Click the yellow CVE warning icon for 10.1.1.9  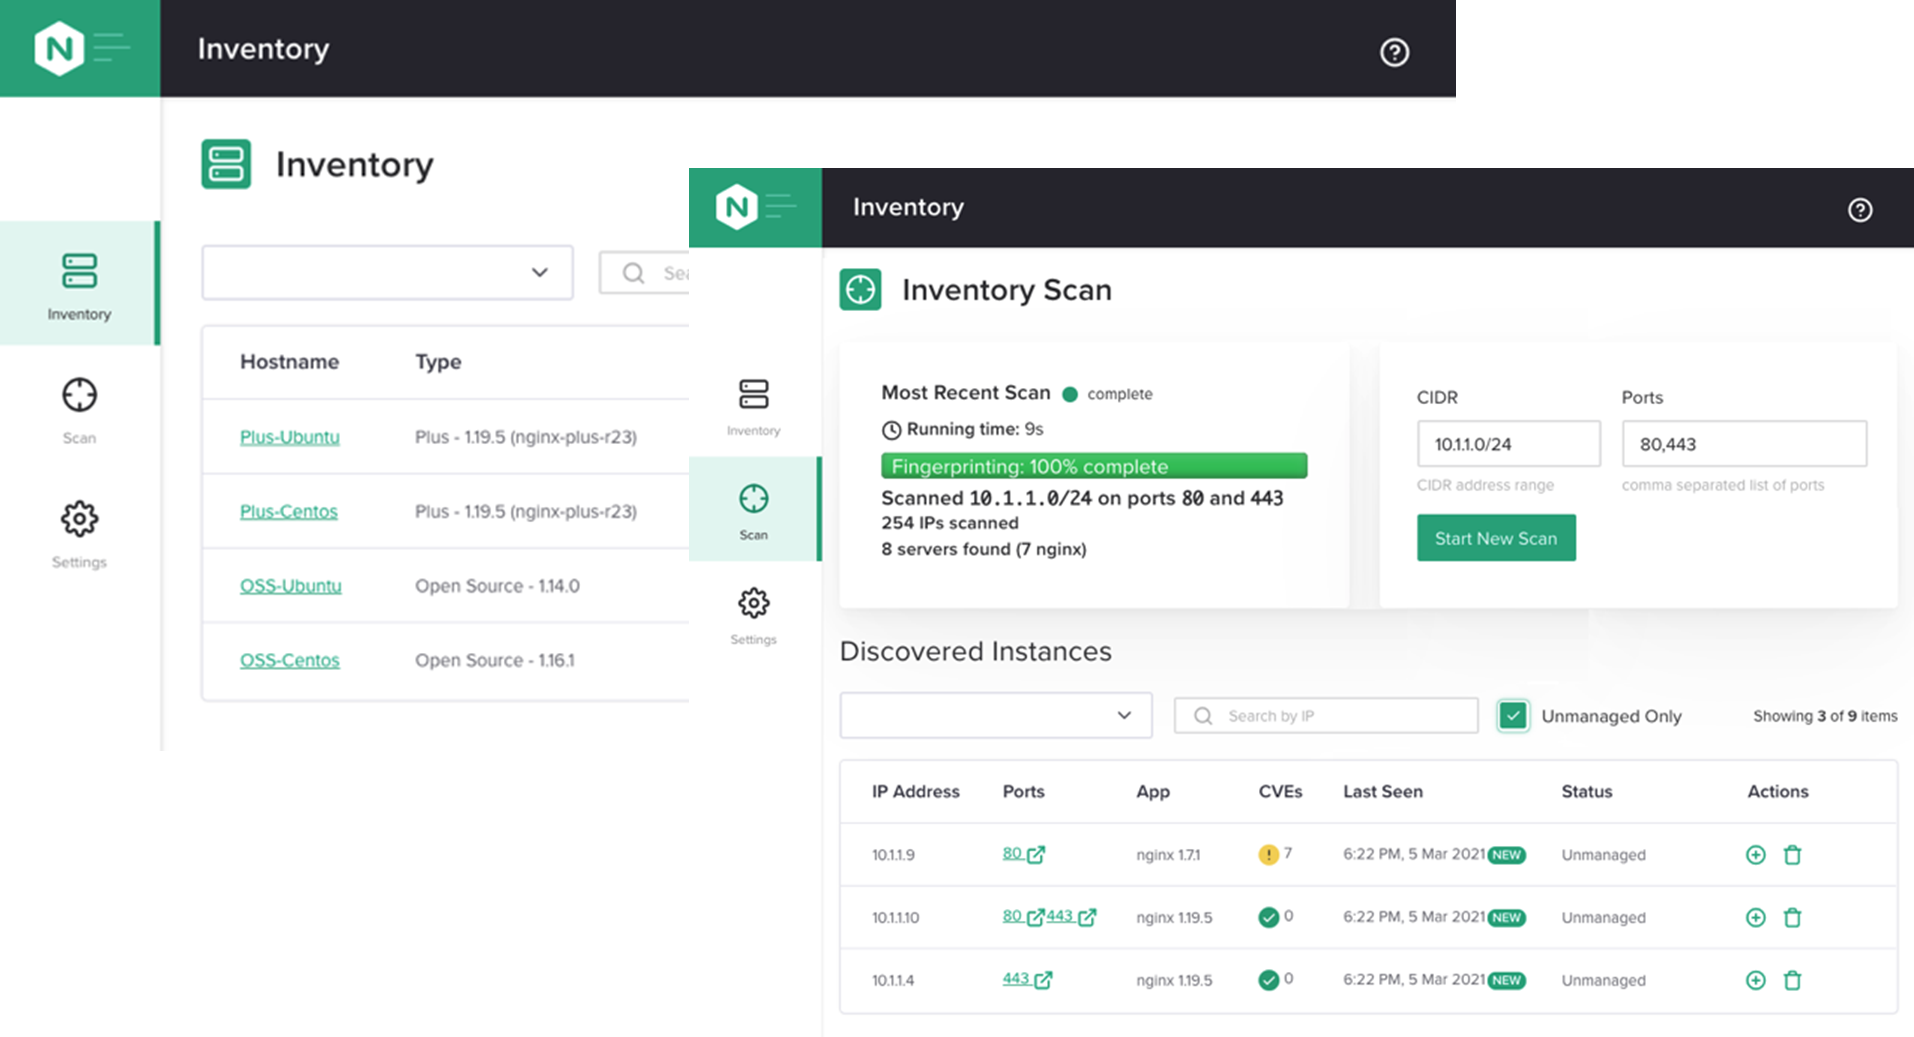[1268, 855]
